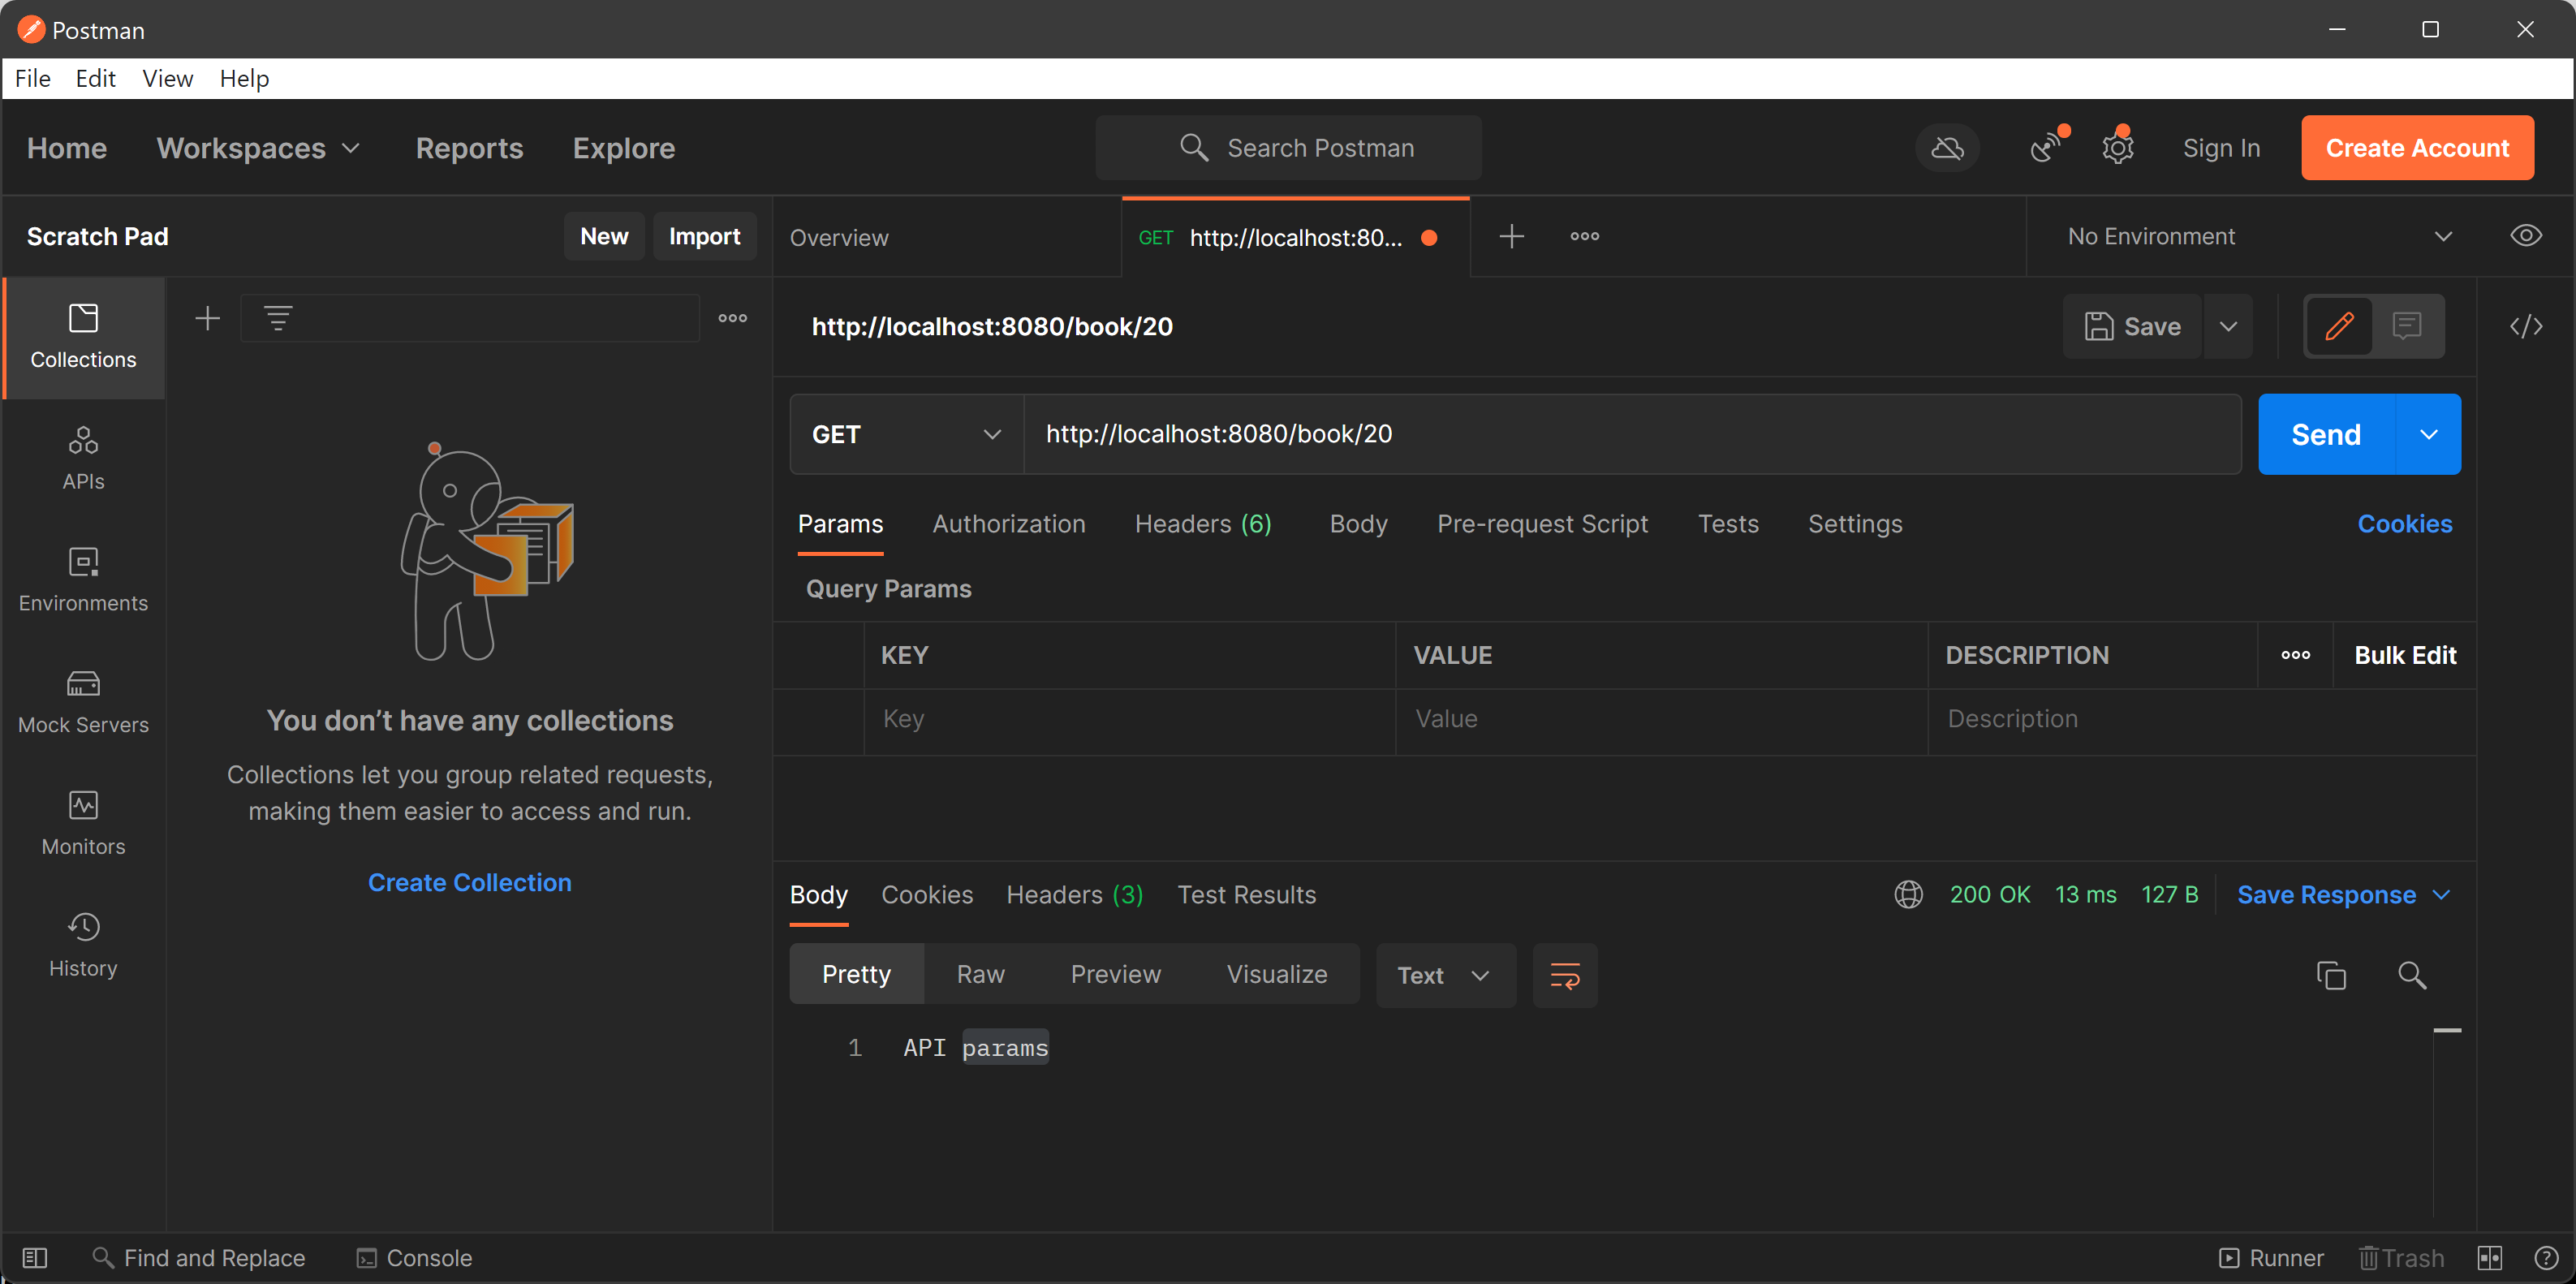Open the Environments sidebar panel
Viewport: 2576px width, 1284px height.
pyautogui.click(x=83, y=580)
